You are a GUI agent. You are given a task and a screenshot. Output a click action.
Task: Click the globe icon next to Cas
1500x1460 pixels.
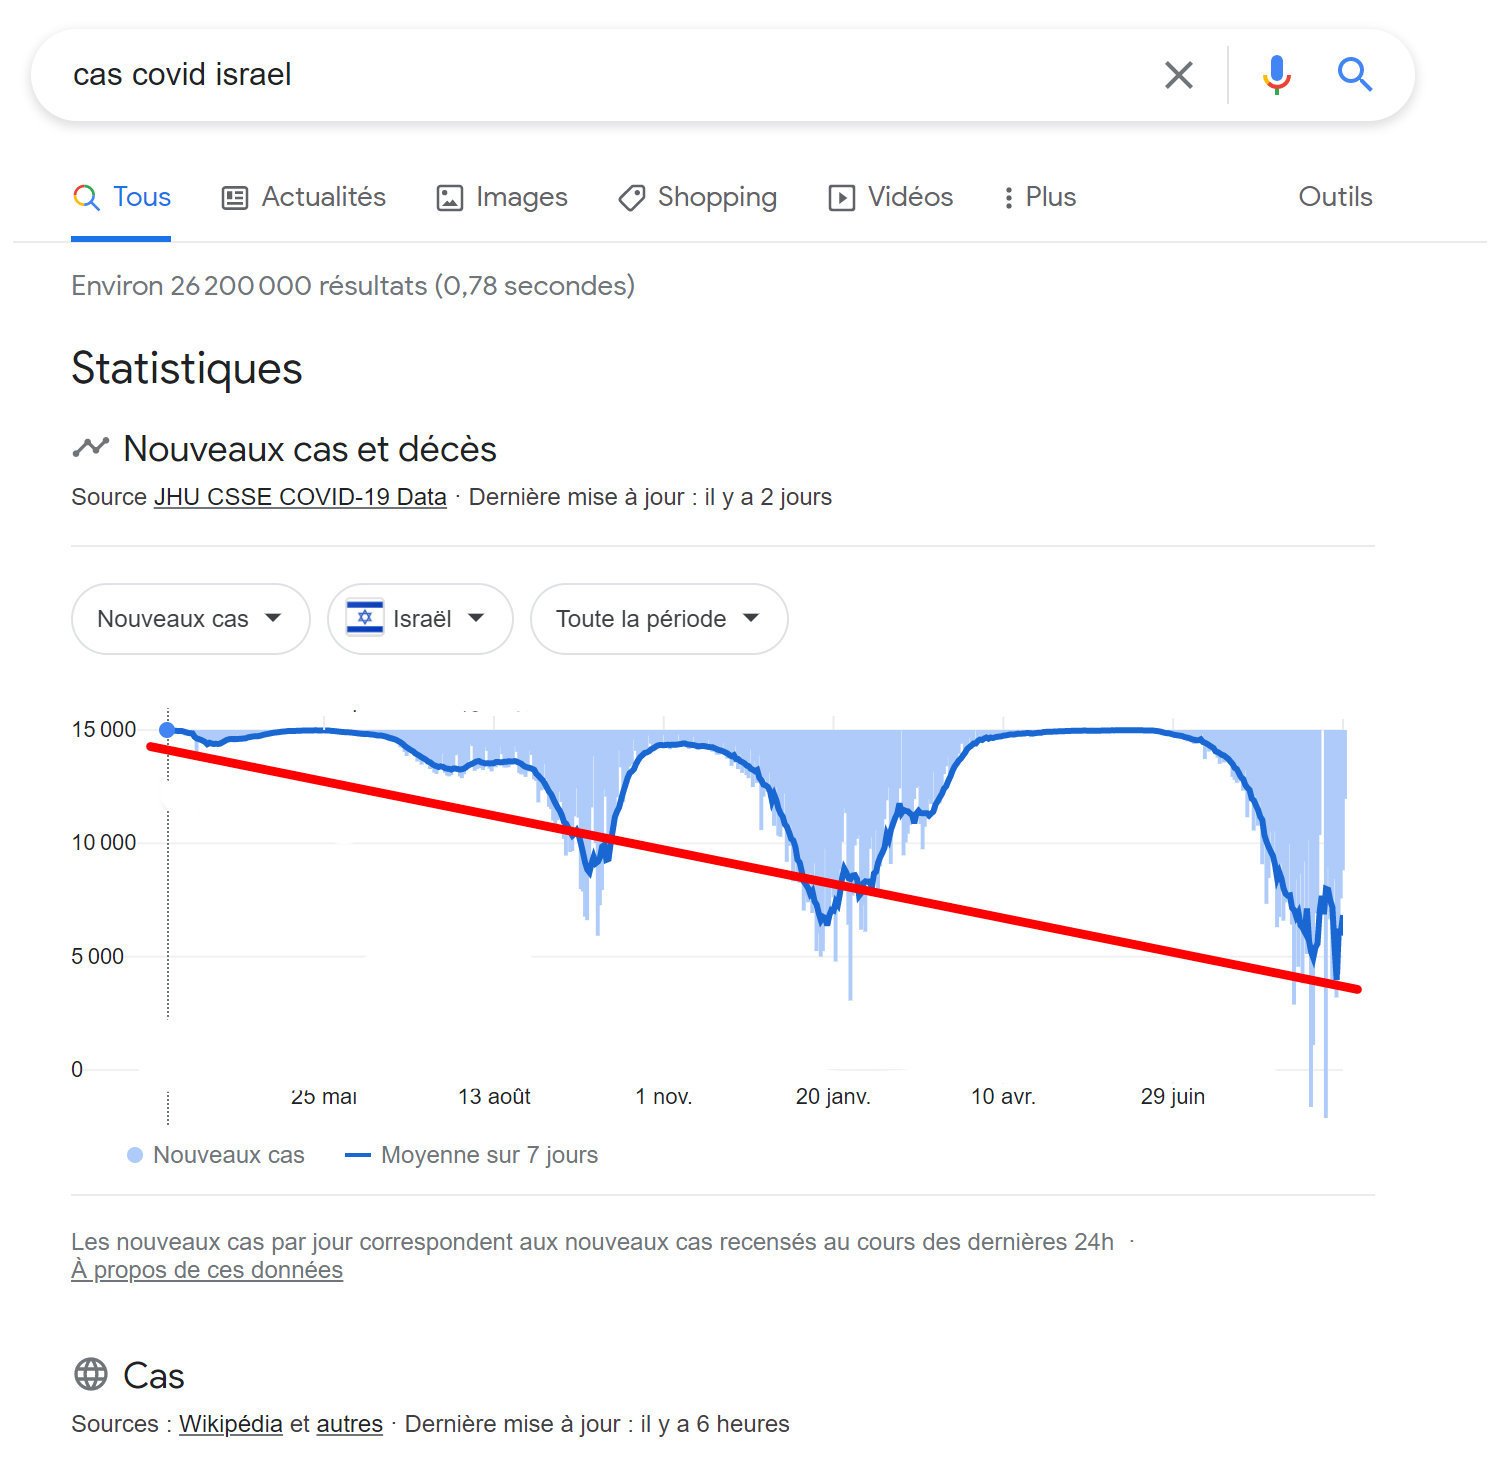pos(91,1375)
